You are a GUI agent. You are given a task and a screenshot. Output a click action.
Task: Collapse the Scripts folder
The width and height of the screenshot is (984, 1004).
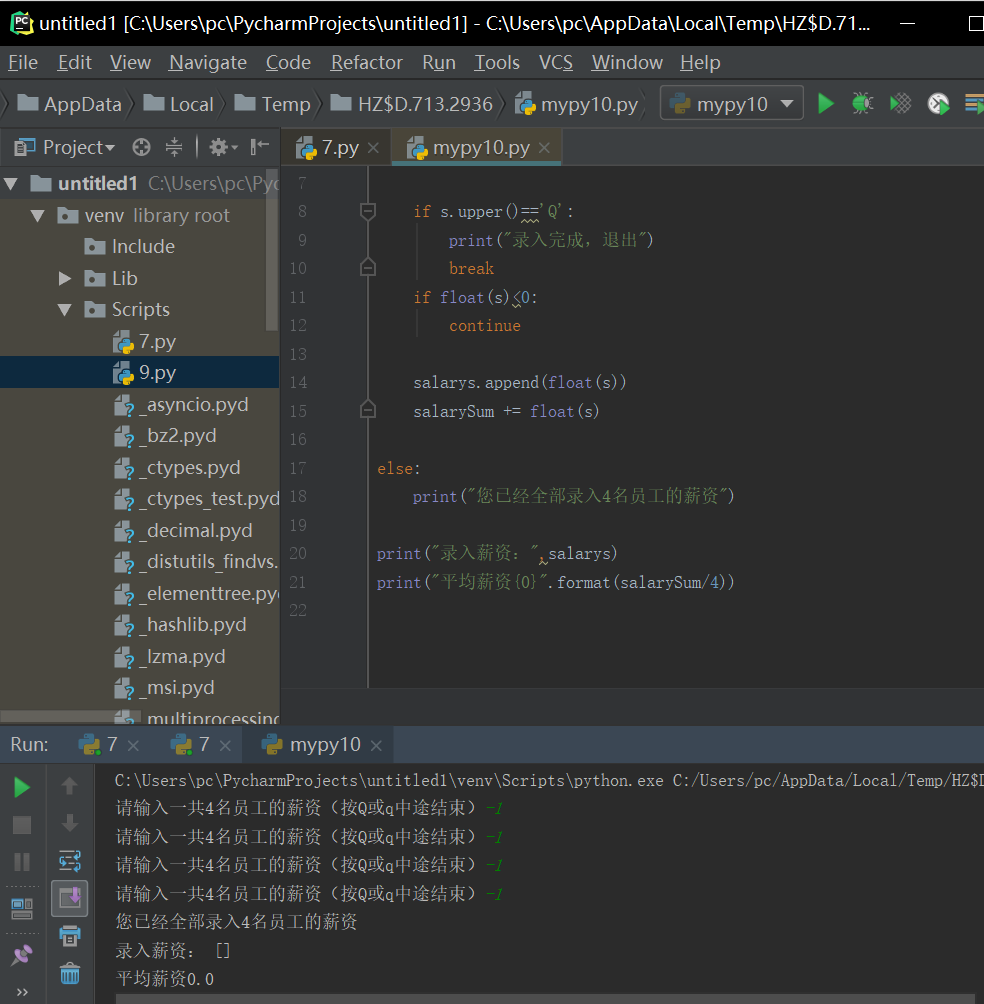[65, 310]
